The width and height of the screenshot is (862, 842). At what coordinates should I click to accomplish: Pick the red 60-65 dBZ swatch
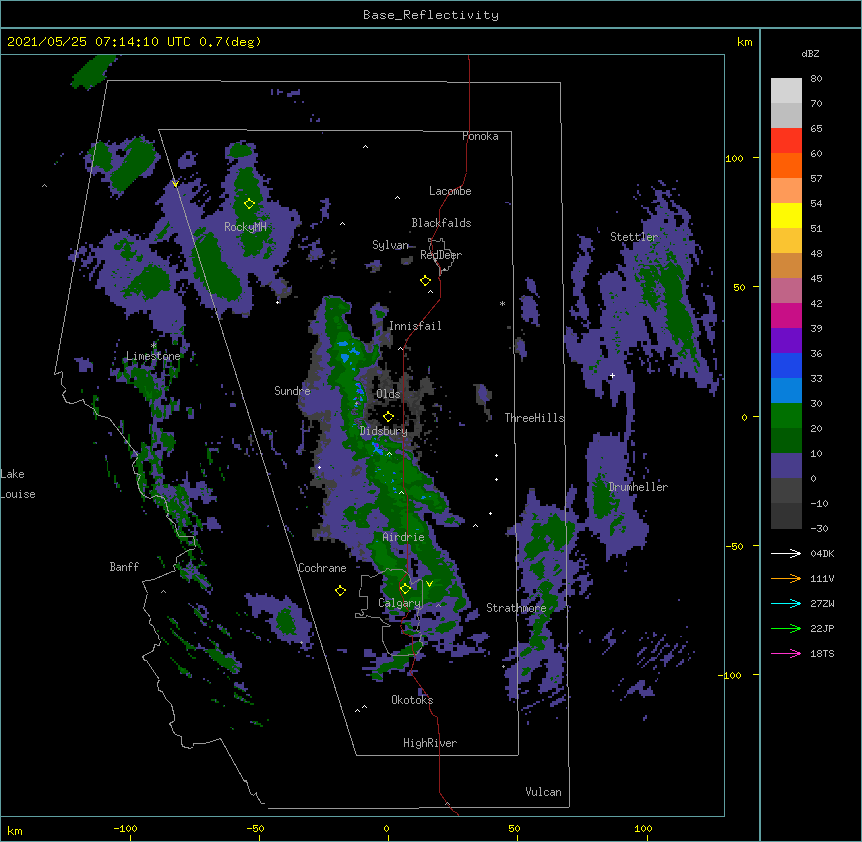[786, 141]
